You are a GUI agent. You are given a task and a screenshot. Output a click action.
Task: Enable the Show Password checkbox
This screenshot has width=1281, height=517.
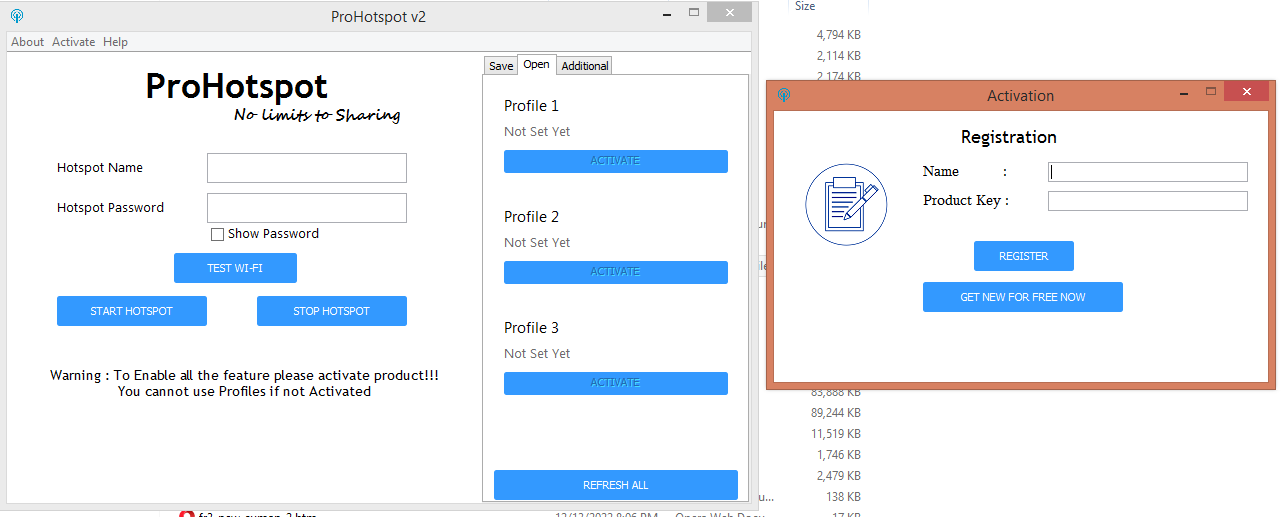point(217,234)
